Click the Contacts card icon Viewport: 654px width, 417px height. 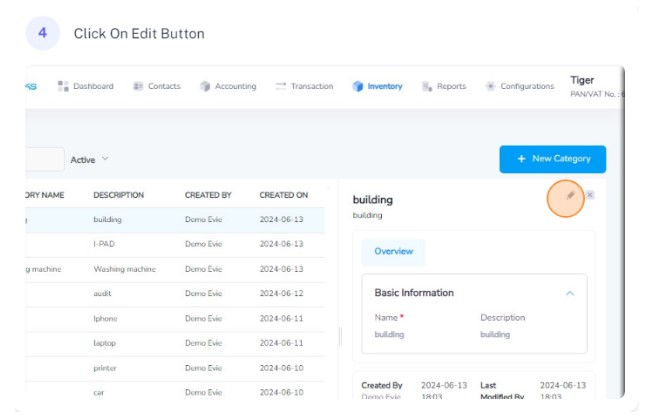(x=138, y=86)
